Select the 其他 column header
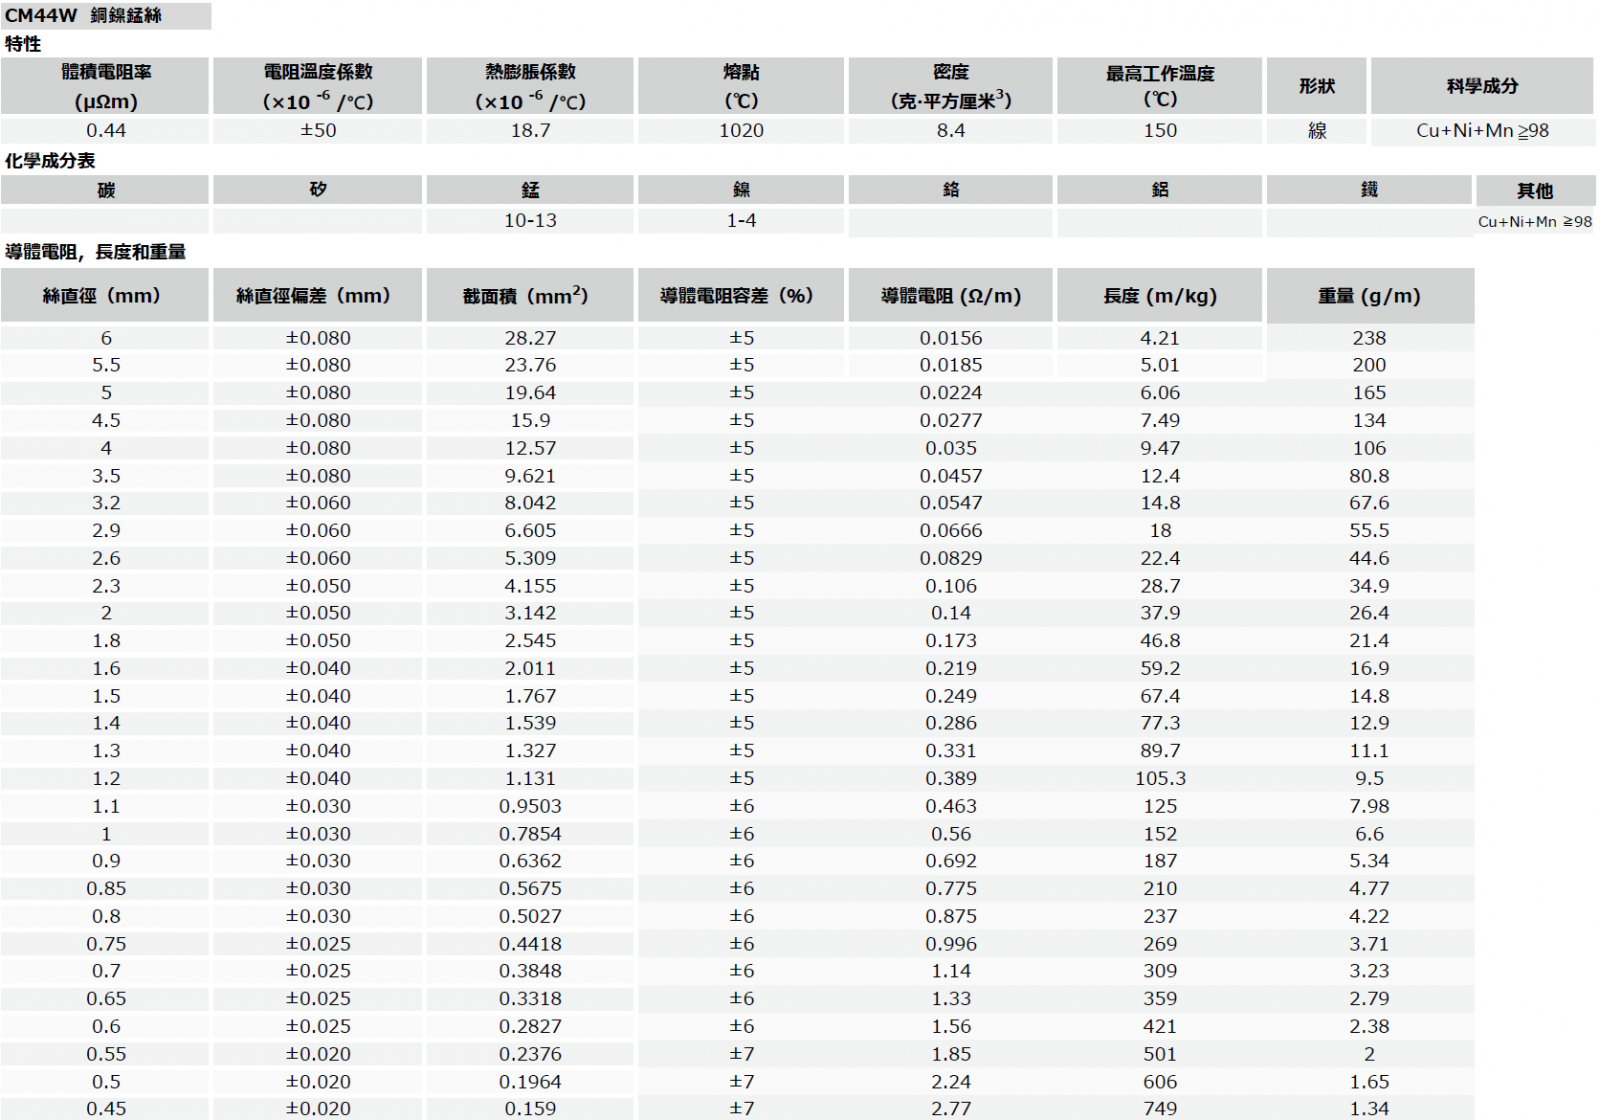This screenshot has height=1120, width=1600. coord(1535,191)
